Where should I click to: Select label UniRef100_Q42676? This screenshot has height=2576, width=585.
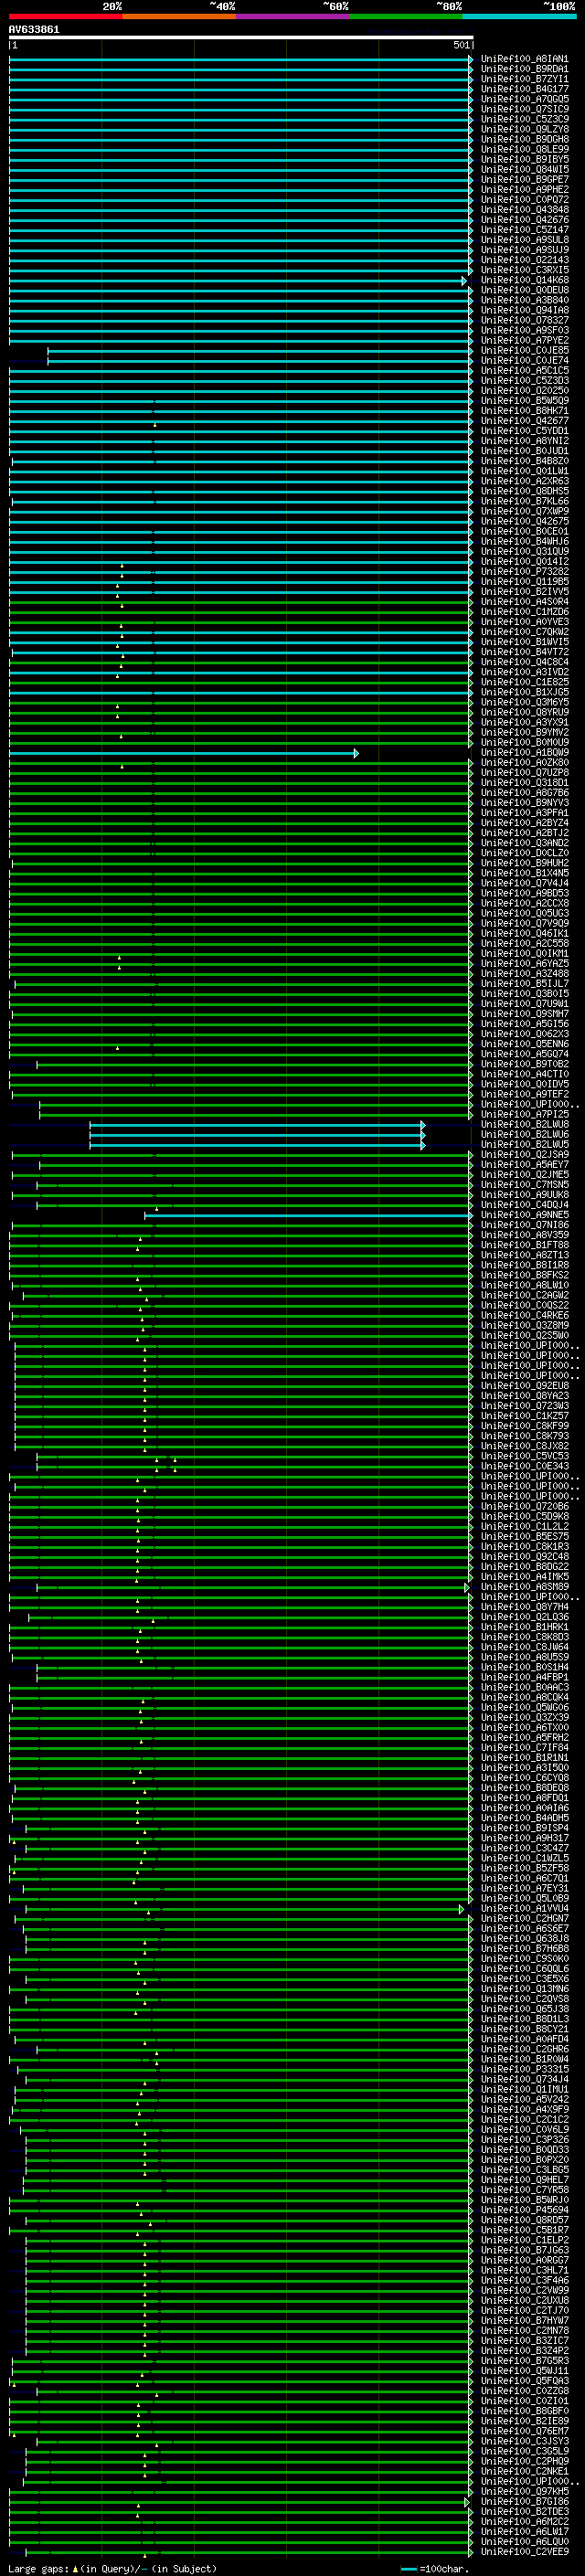point(524,220)
